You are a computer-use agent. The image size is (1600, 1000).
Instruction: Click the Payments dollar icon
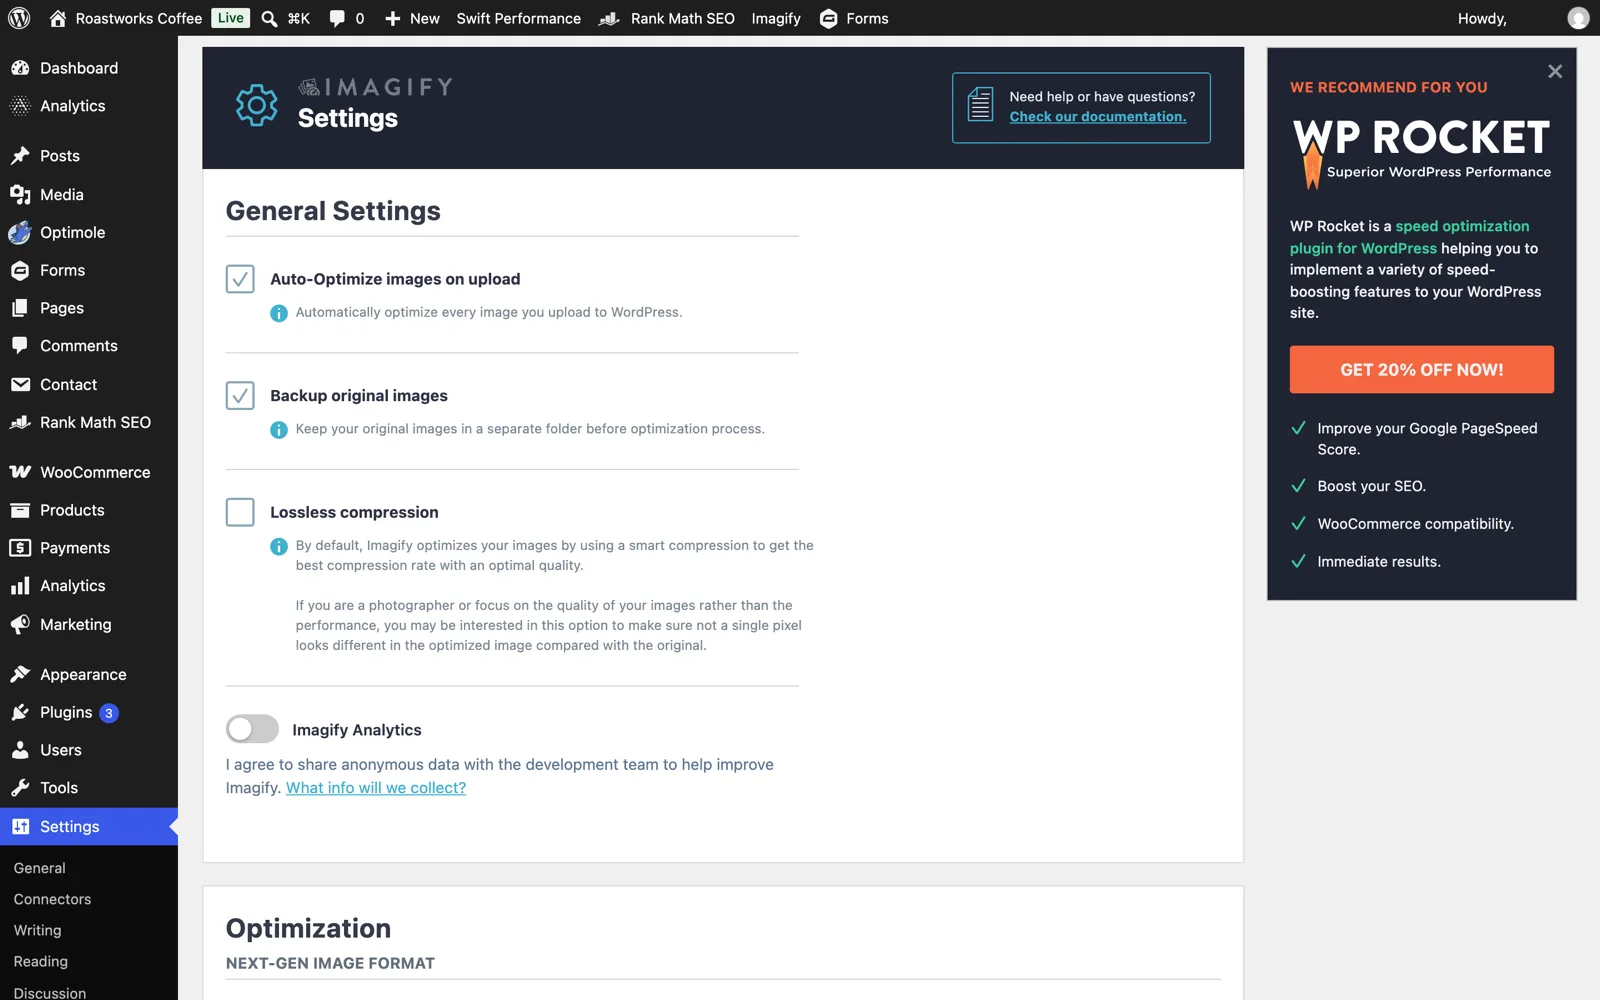20,548
